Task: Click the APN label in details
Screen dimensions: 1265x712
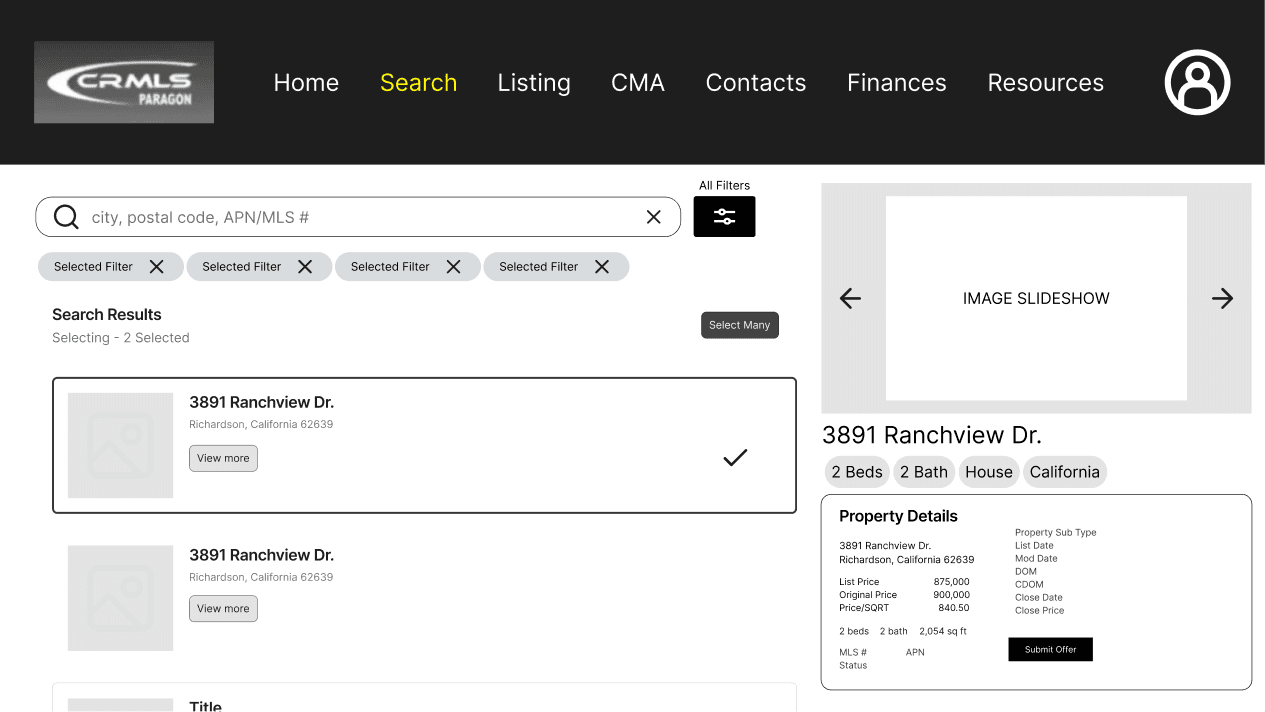Action: tap(915, 653)
